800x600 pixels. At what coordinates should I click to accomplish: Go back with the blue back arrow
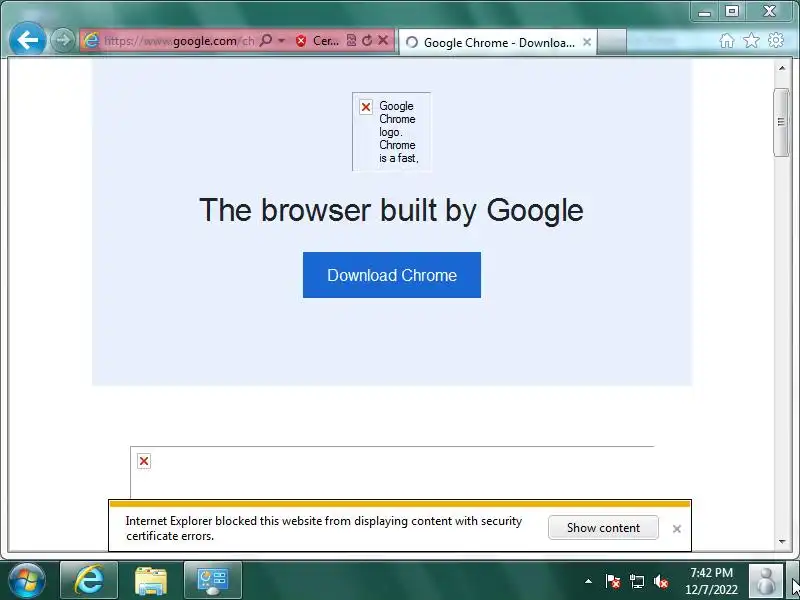[27, 39]
